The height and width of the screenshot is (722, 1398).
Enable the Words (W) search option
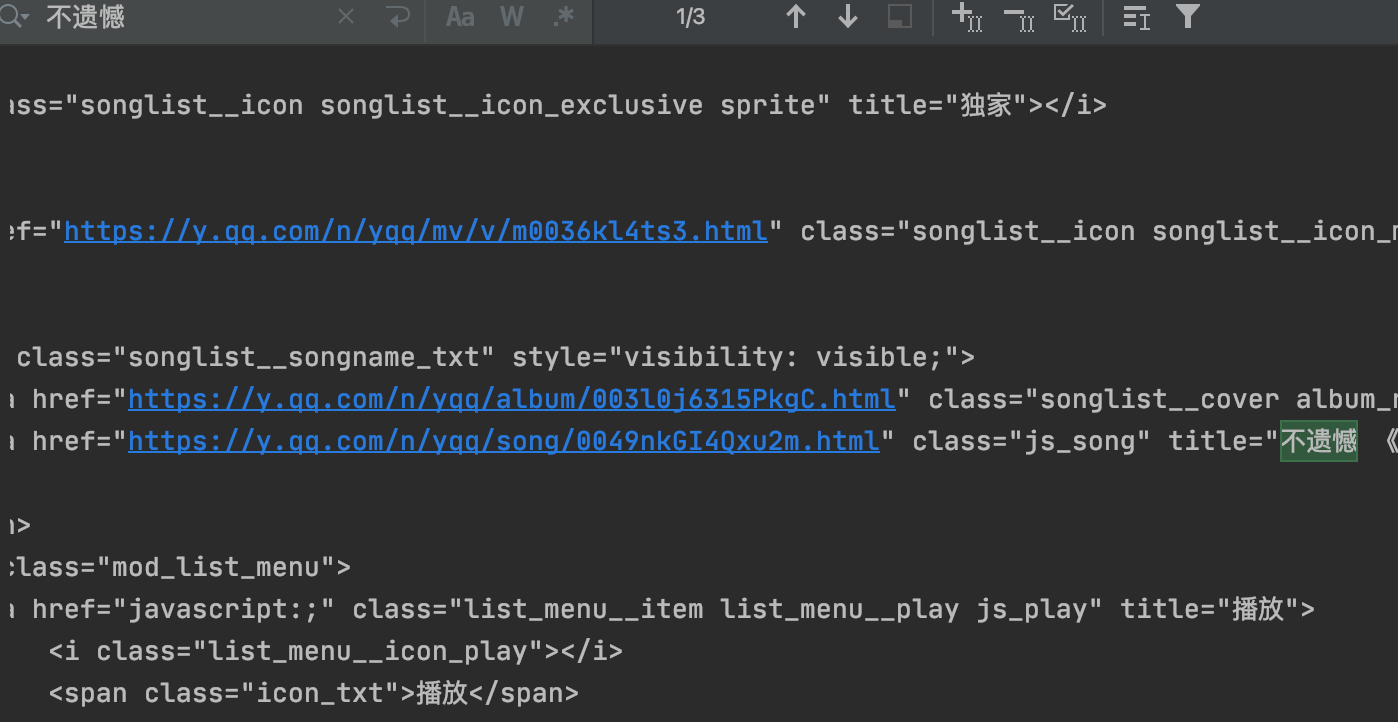511,16
